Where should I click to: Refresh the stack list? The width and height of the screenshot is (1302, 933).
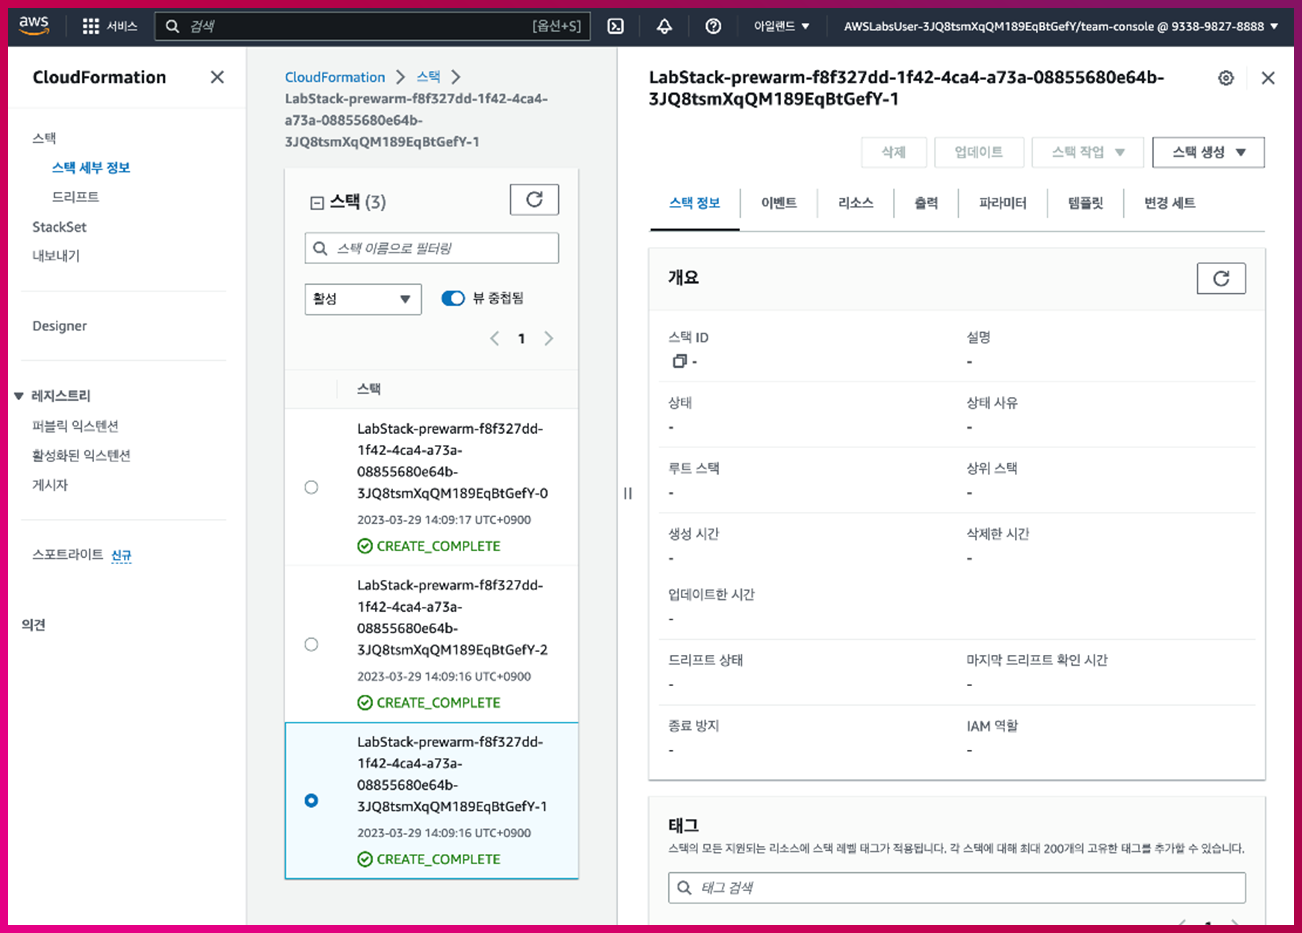534,200
